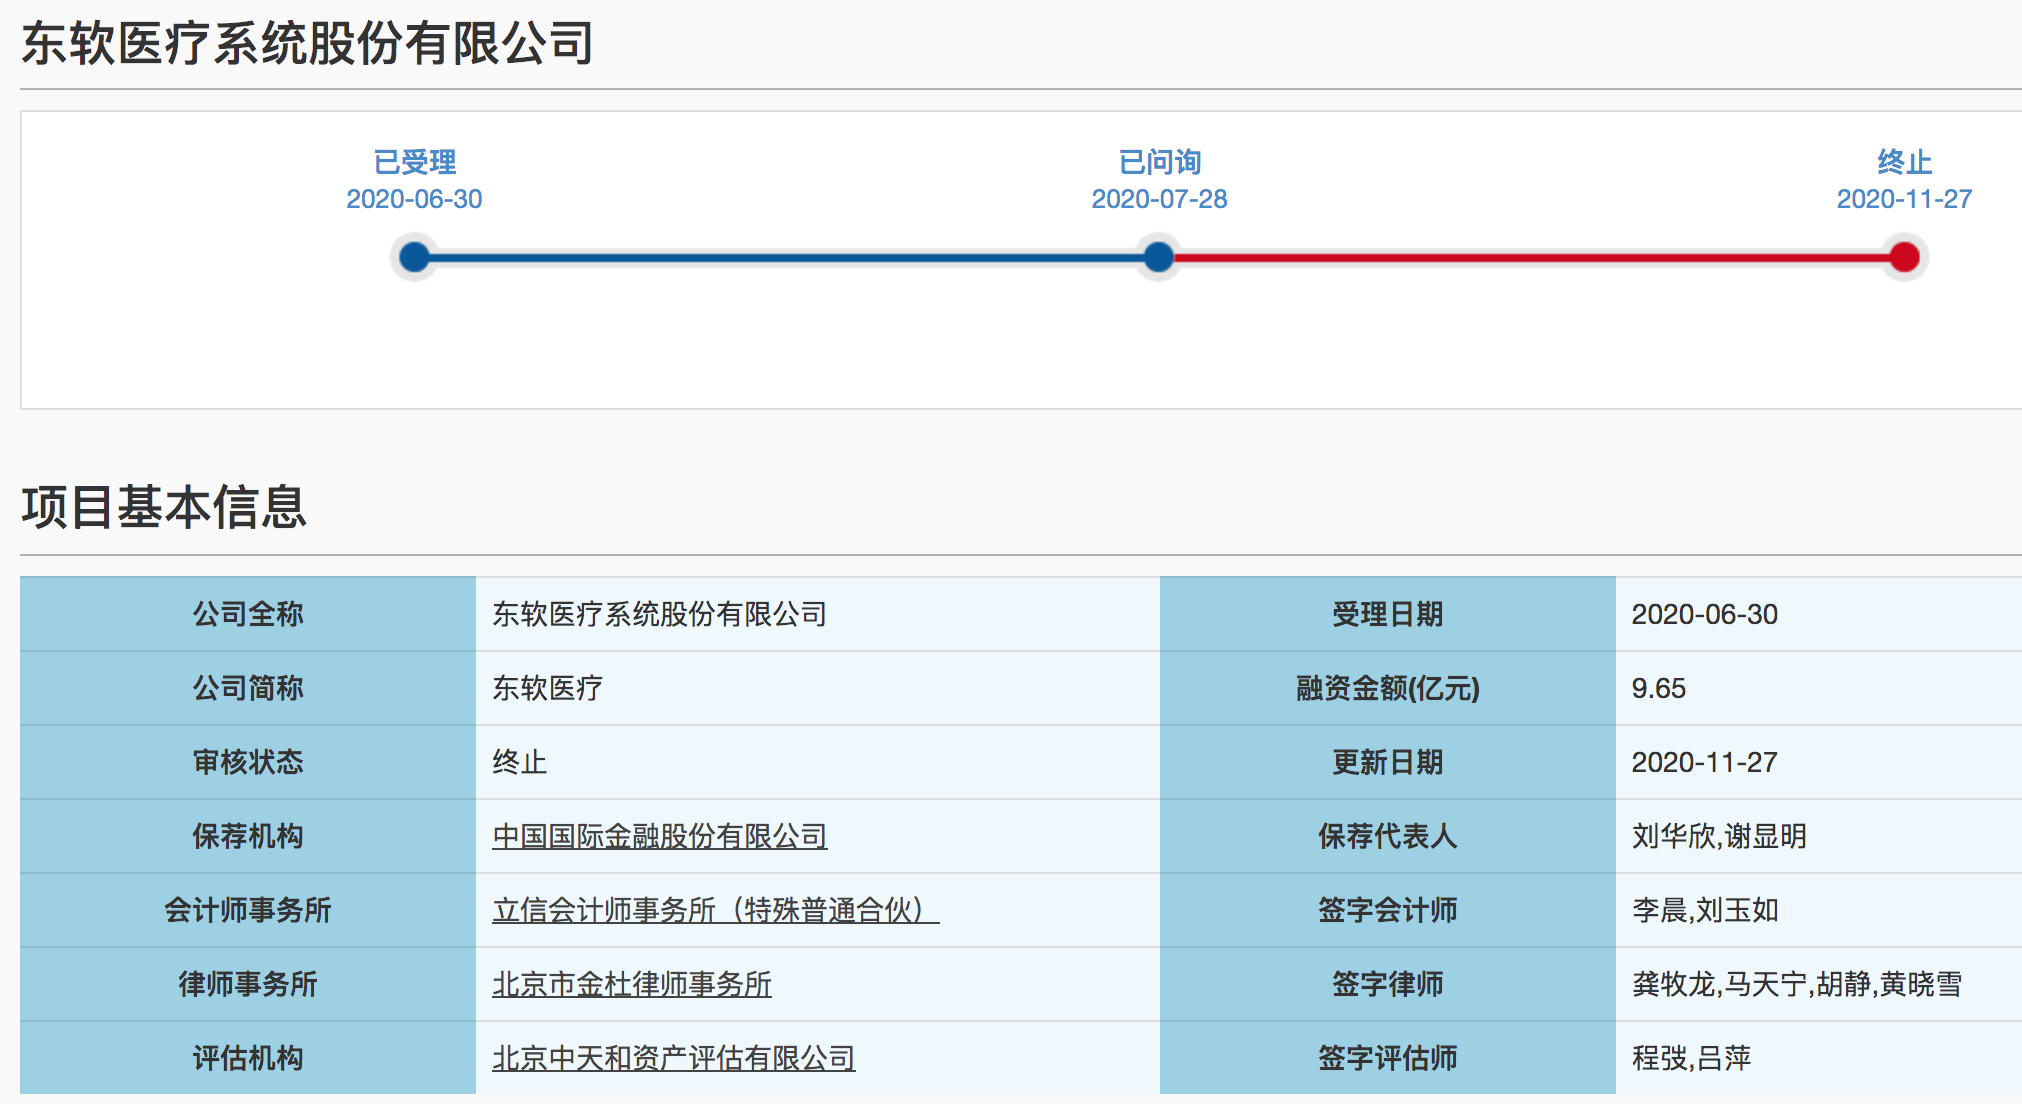
Task: Click the 律师事务所 header cell
Action: [248, 984]
